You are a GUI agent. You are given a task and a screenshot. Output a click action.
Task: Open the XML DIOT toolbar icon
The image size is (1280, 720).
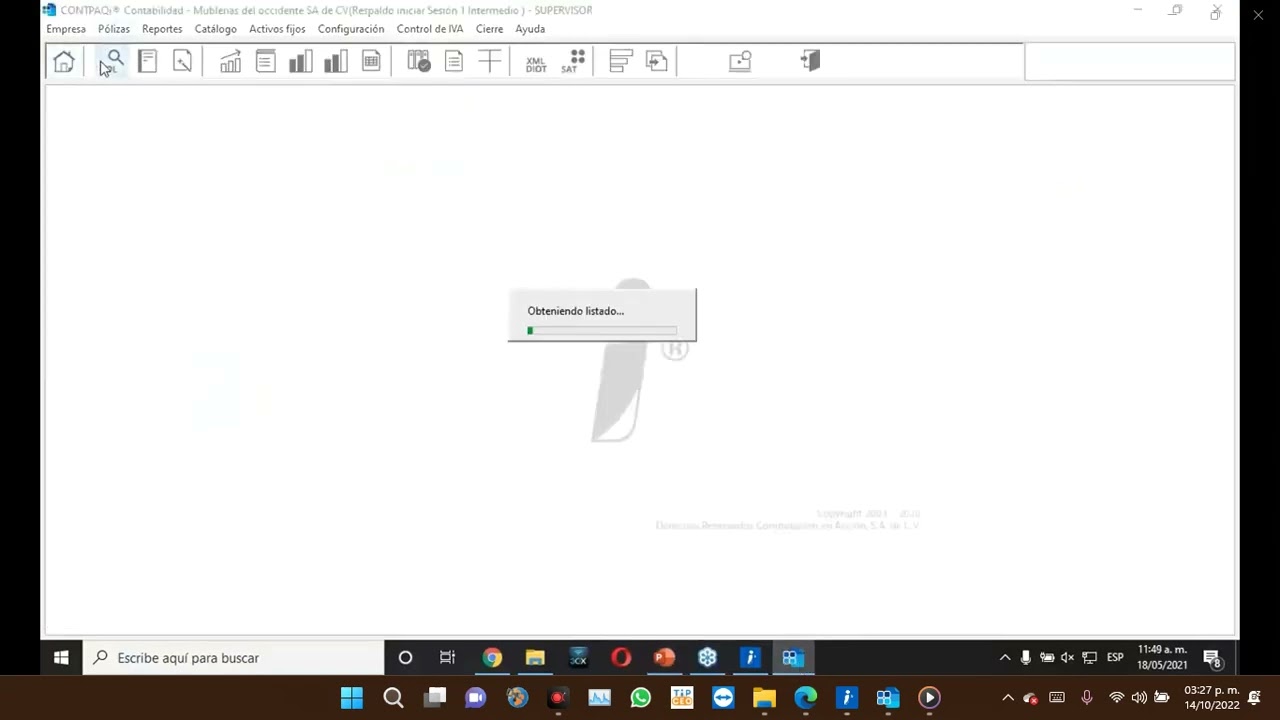pos(536,63)
